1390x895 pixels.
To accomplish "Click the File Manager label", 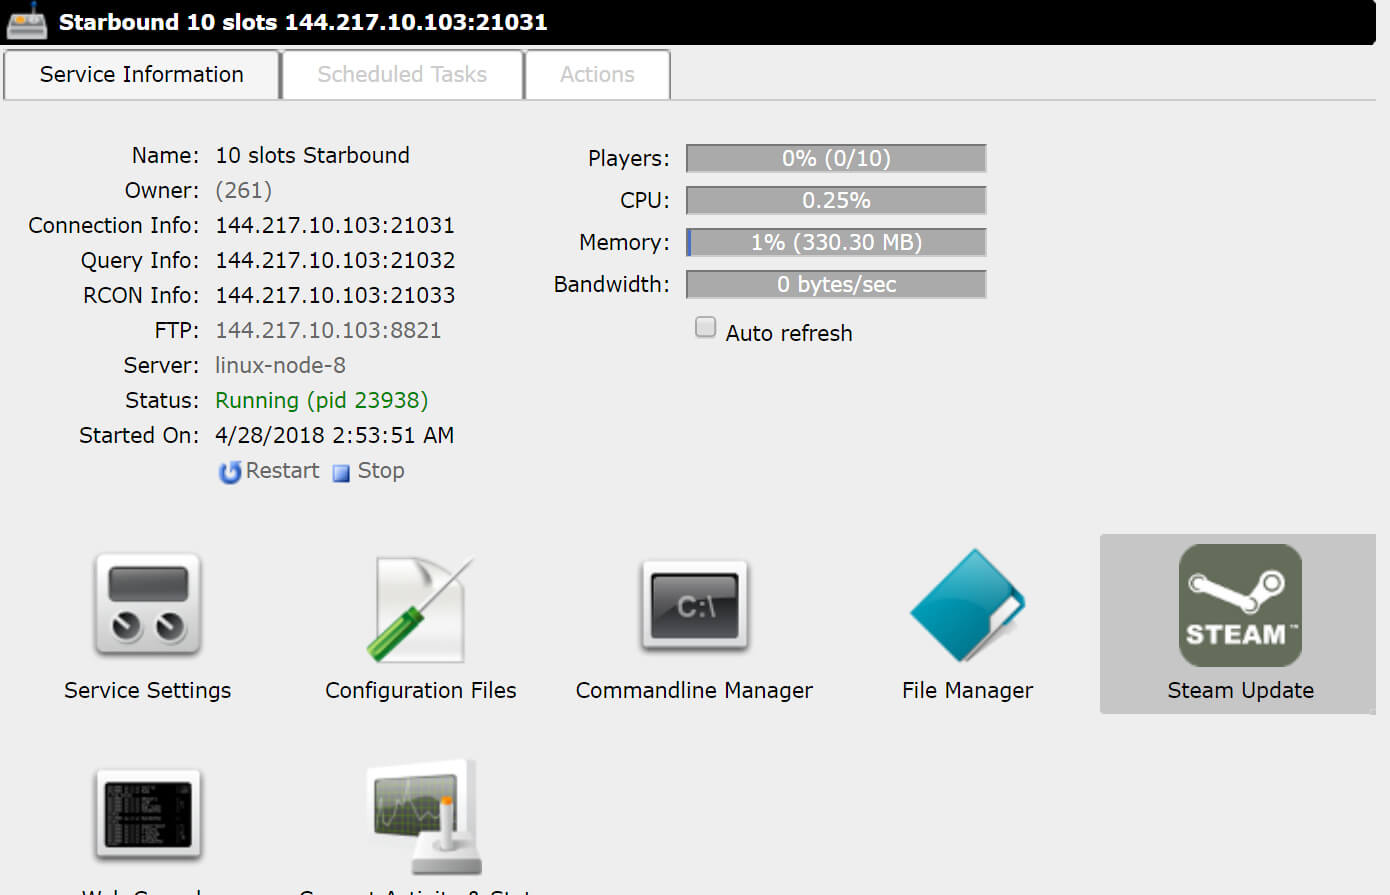I will (x=967, y=690).
